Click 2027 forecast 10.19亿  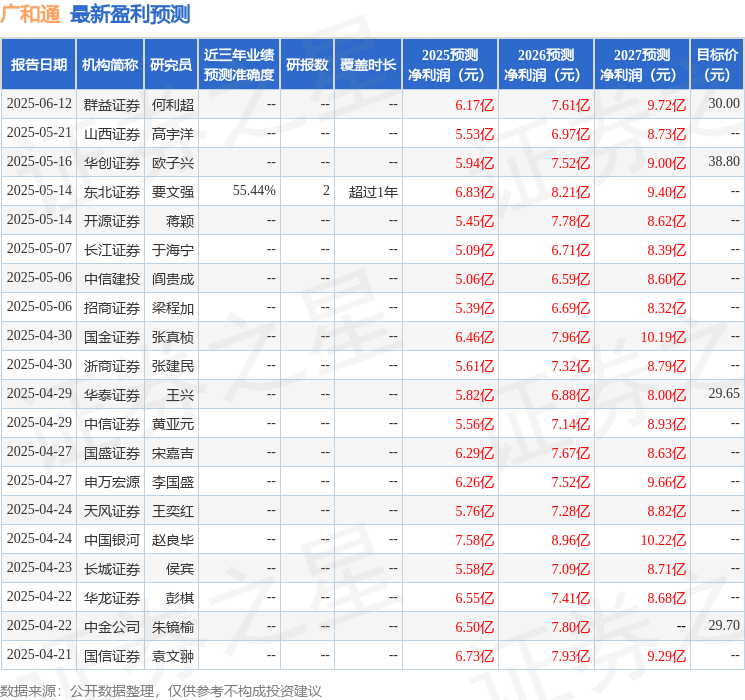point(663,337)
